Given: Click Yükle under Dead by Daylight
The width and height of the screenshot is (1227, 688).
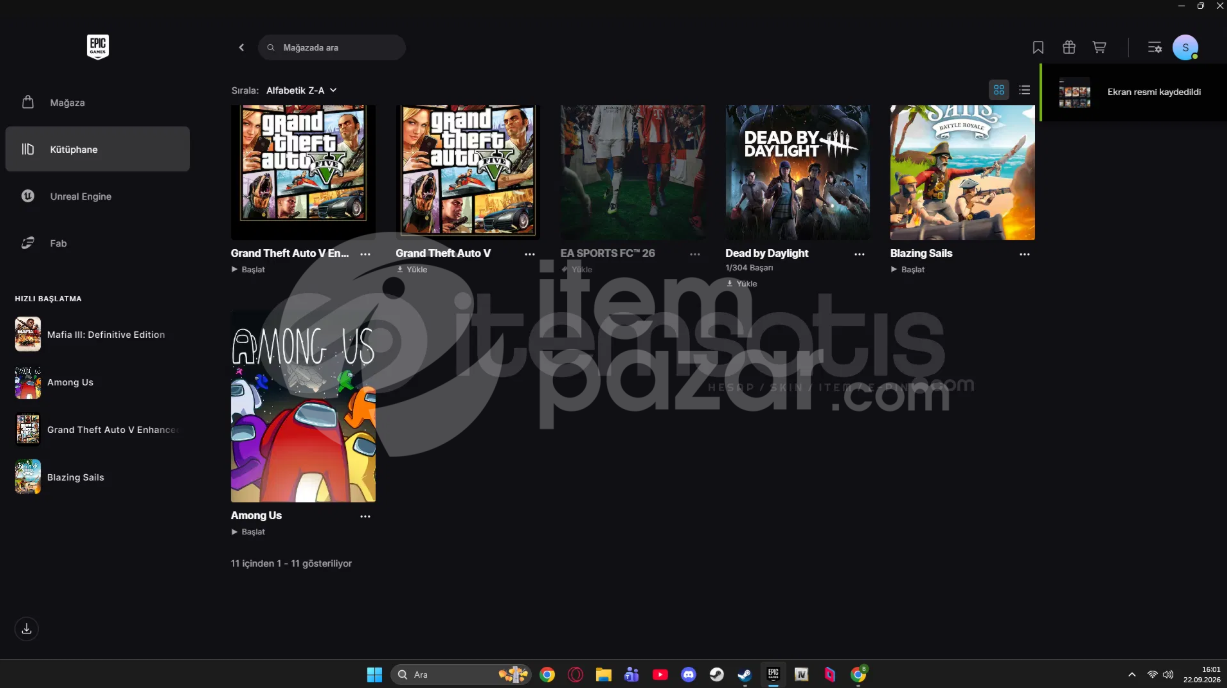Looking at the screenshot, I should [741, 284].
